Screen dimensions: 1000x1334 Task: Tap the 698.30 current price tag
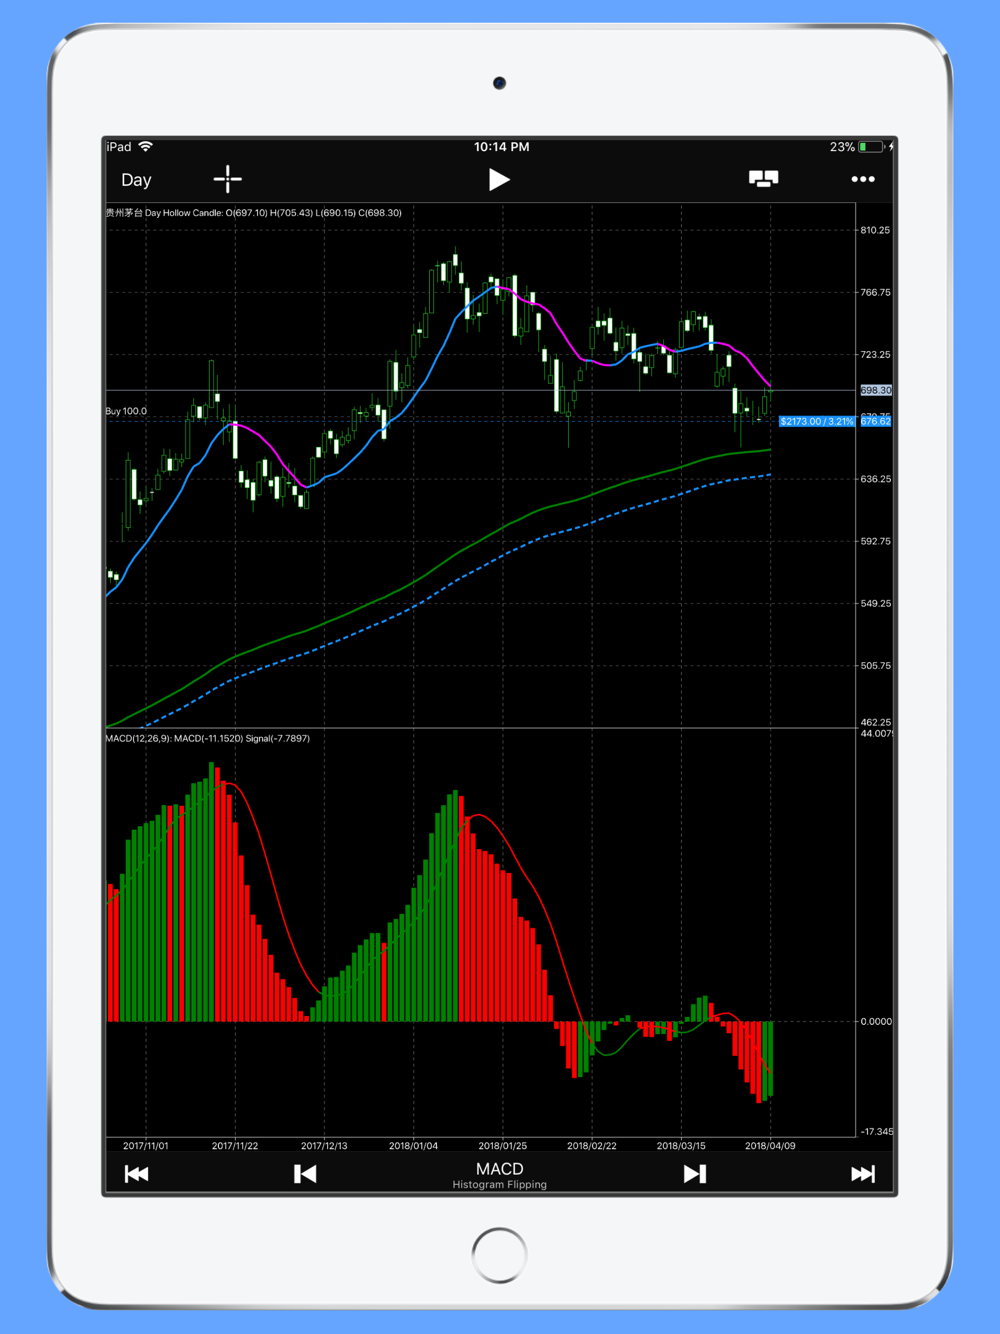(876, 391)
